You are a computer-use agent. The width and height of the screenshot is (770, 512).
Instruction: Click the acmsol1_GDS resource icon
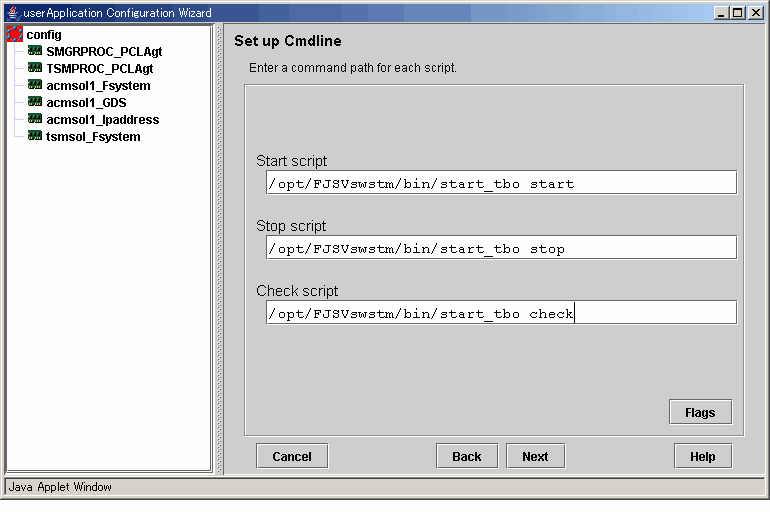pos(35,102)
